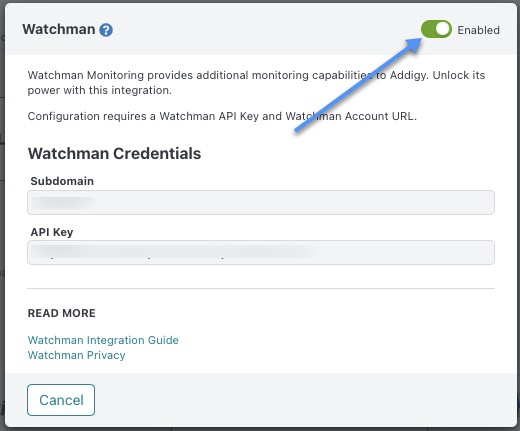Click the Watchman Credentials heading
520x431 pixels.
pos(114,154)
